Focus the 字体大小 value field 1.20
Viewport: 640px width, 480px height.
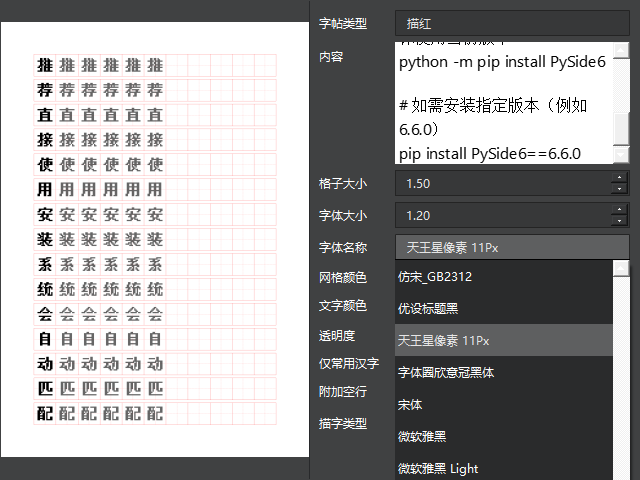point(500,215)
